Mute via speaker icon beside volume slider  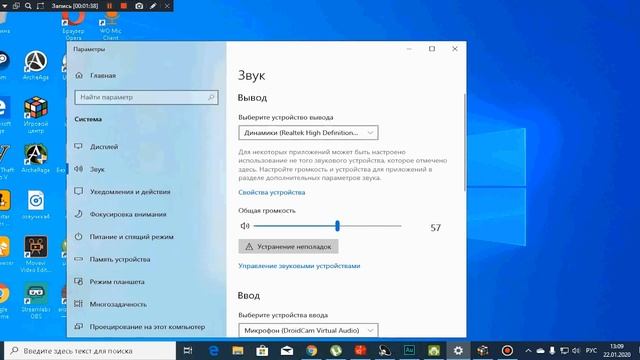[x=245, y=226]
